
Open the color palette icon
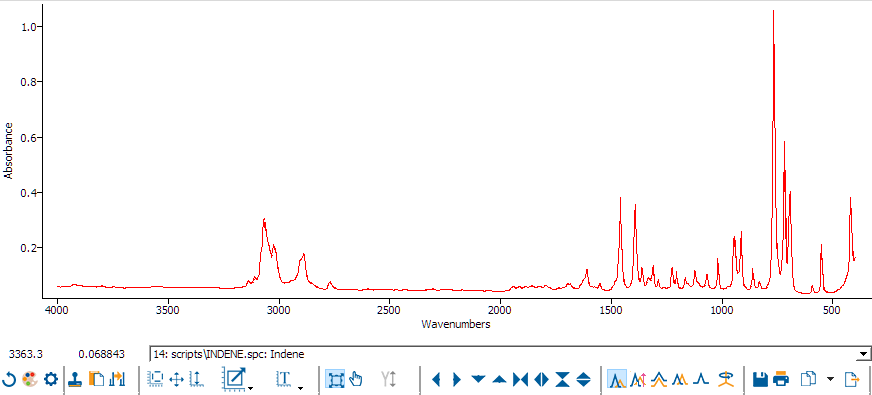[29, 380]
